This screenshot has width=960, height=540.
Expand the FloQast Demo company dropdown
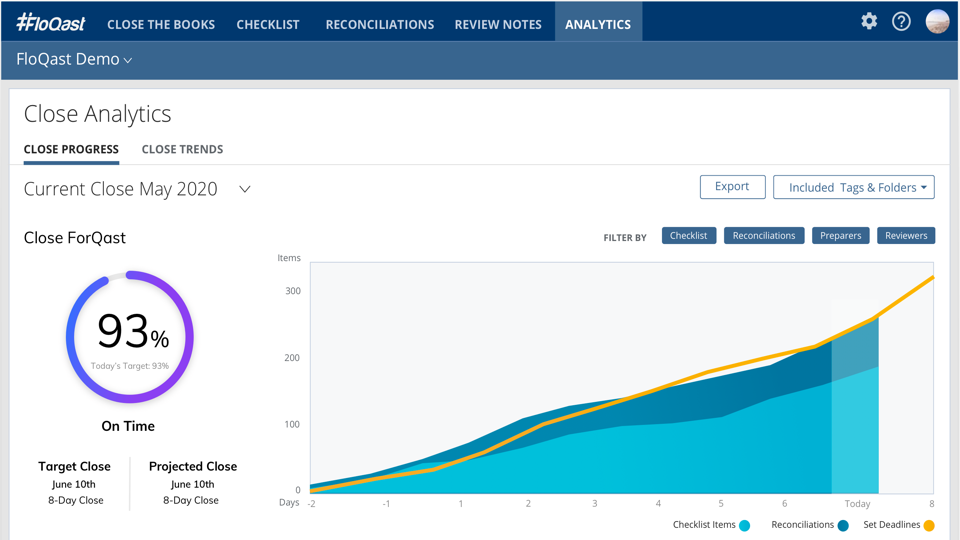(x=74, y=59)
